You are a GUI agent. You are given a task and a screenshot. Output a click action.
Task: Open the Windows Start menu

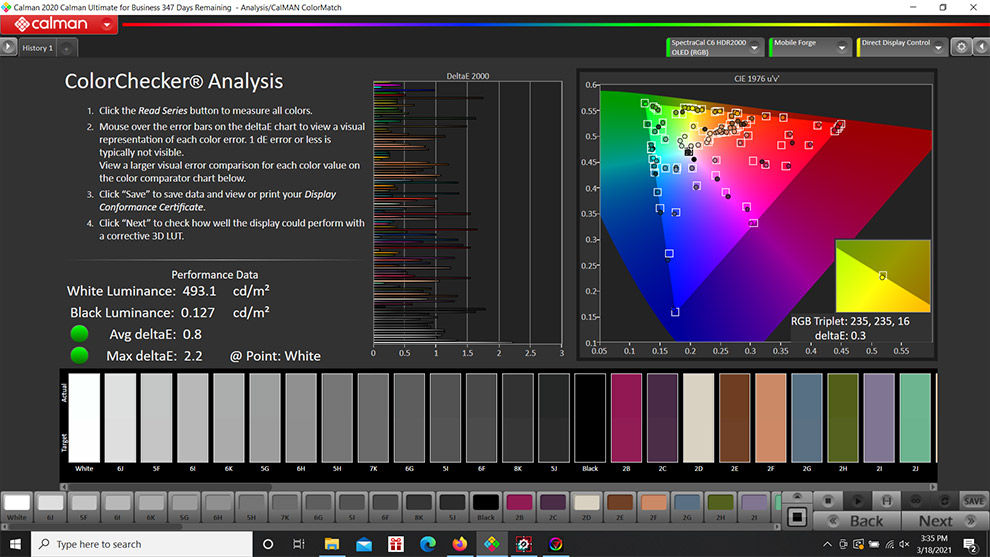pos(15,544)
